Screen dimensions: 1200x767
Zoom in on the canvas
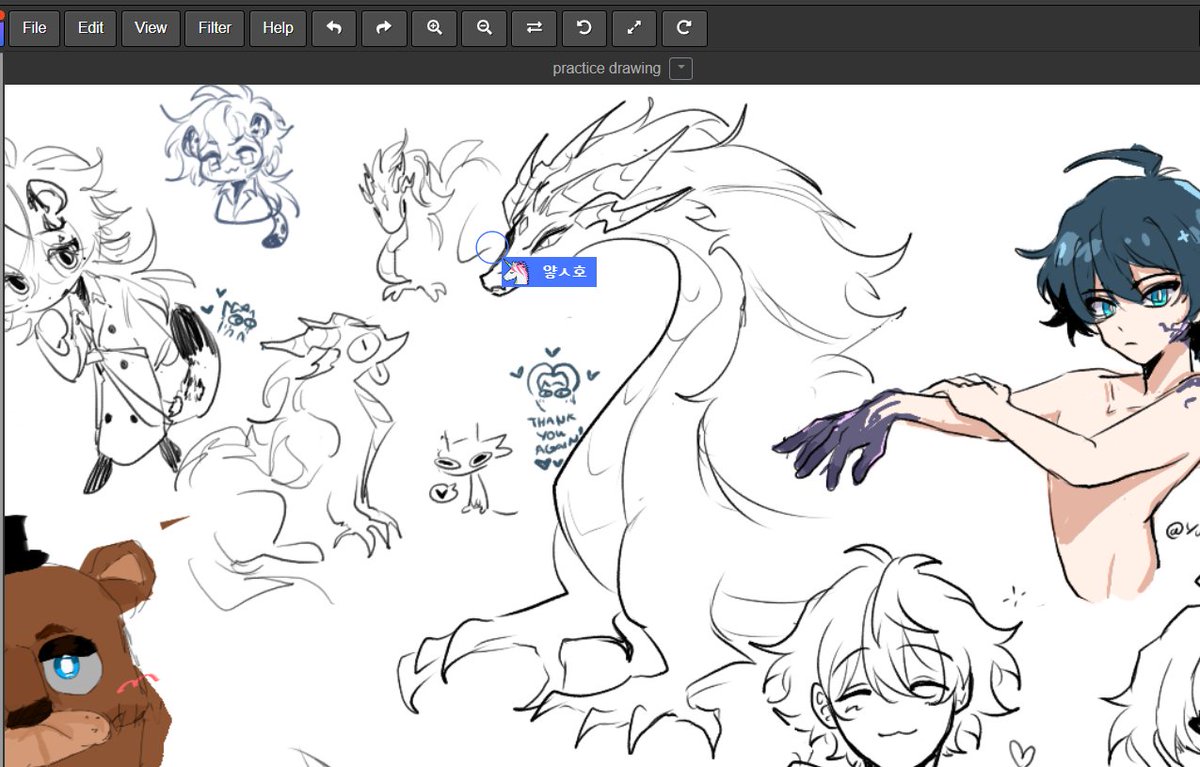[x=434, y=28]
